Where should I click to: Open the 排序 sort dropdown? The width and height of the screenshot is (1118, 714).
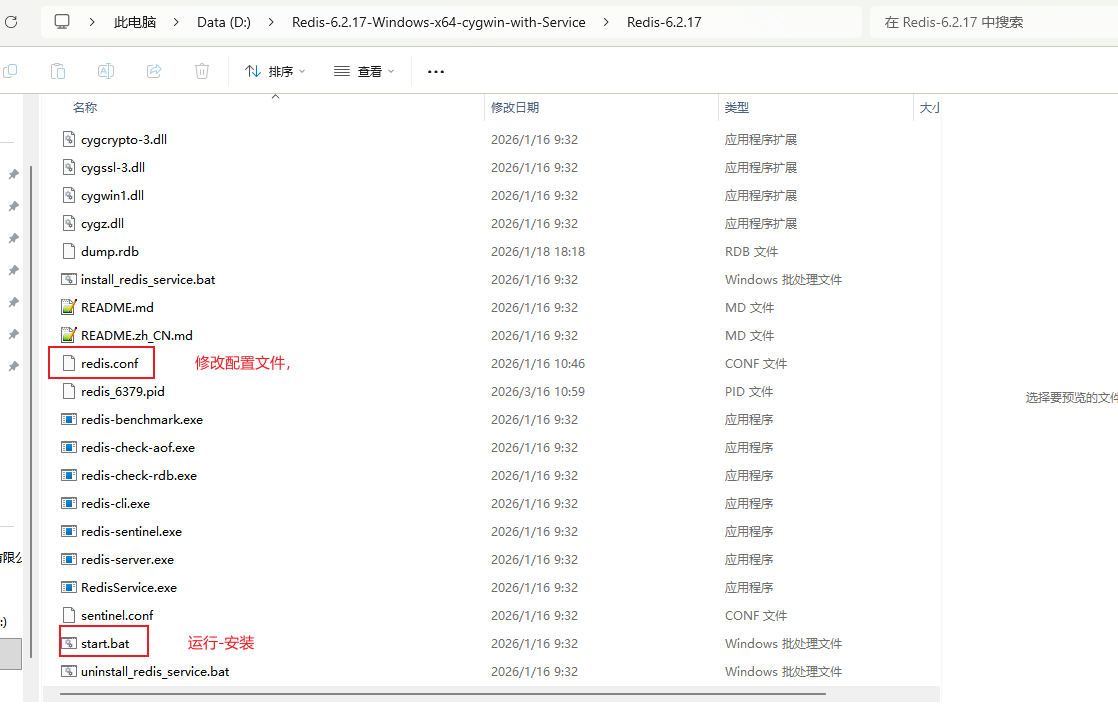(275, 71)
